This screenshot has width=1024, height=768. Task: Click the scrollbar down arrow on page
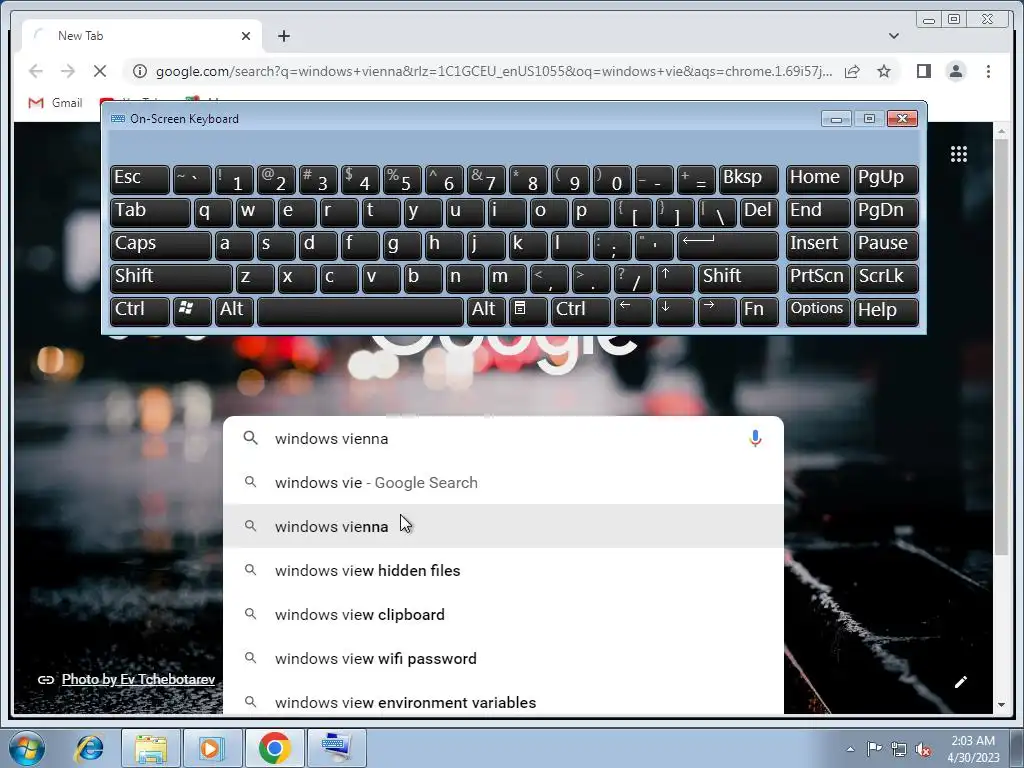click(1001, 705)
